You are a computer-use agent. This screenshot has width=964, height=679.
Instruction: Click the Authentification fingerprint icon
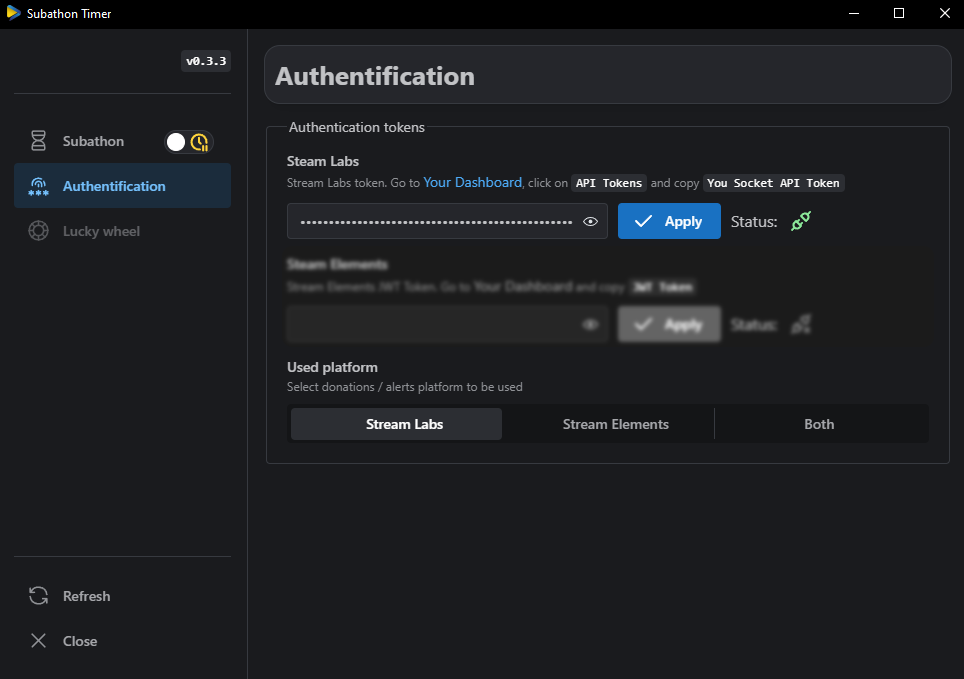38,186
